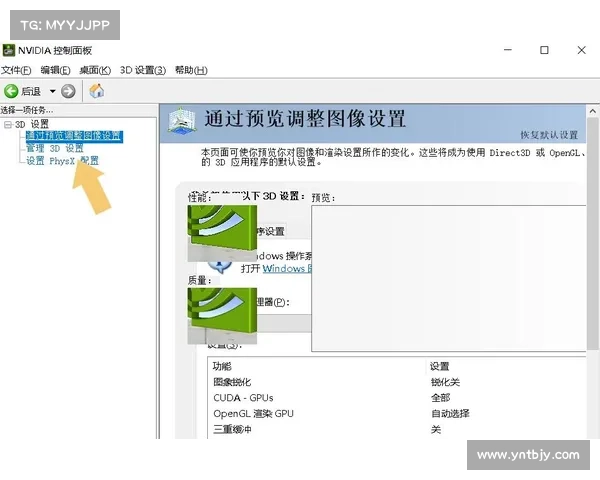Open the Back history dropdown arrow
Image resolution: width=600 pixels, height=480 pixels.
tap(50, 91)
